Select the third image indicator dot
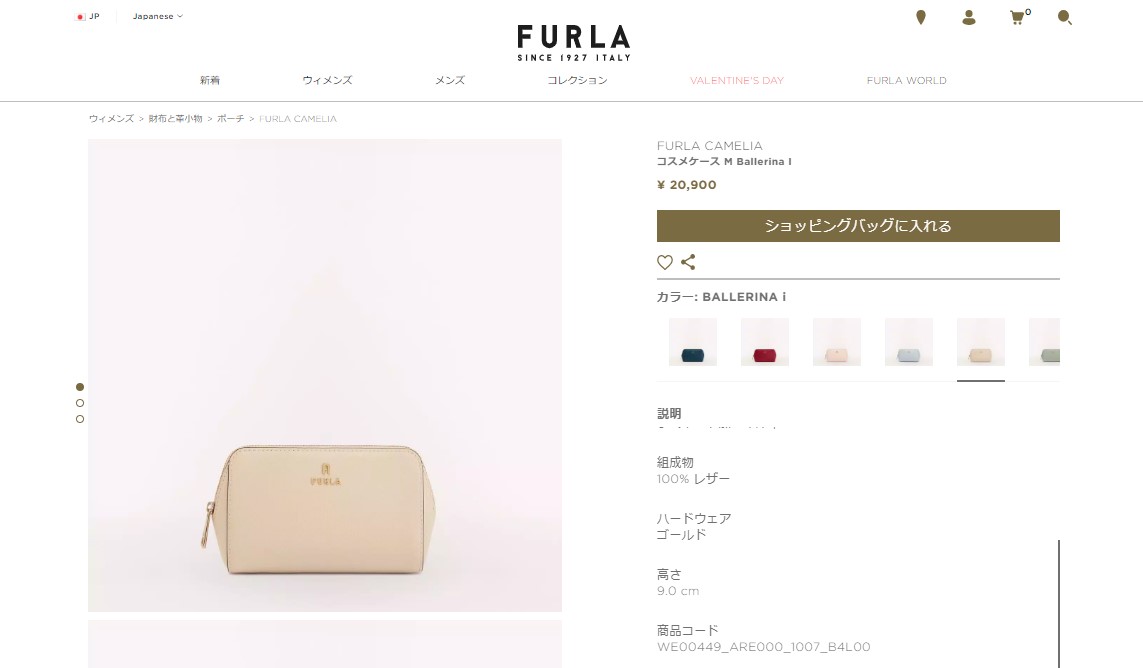Image resolution: width=1143 pixels, height=668 pixels. click(80, 419)
